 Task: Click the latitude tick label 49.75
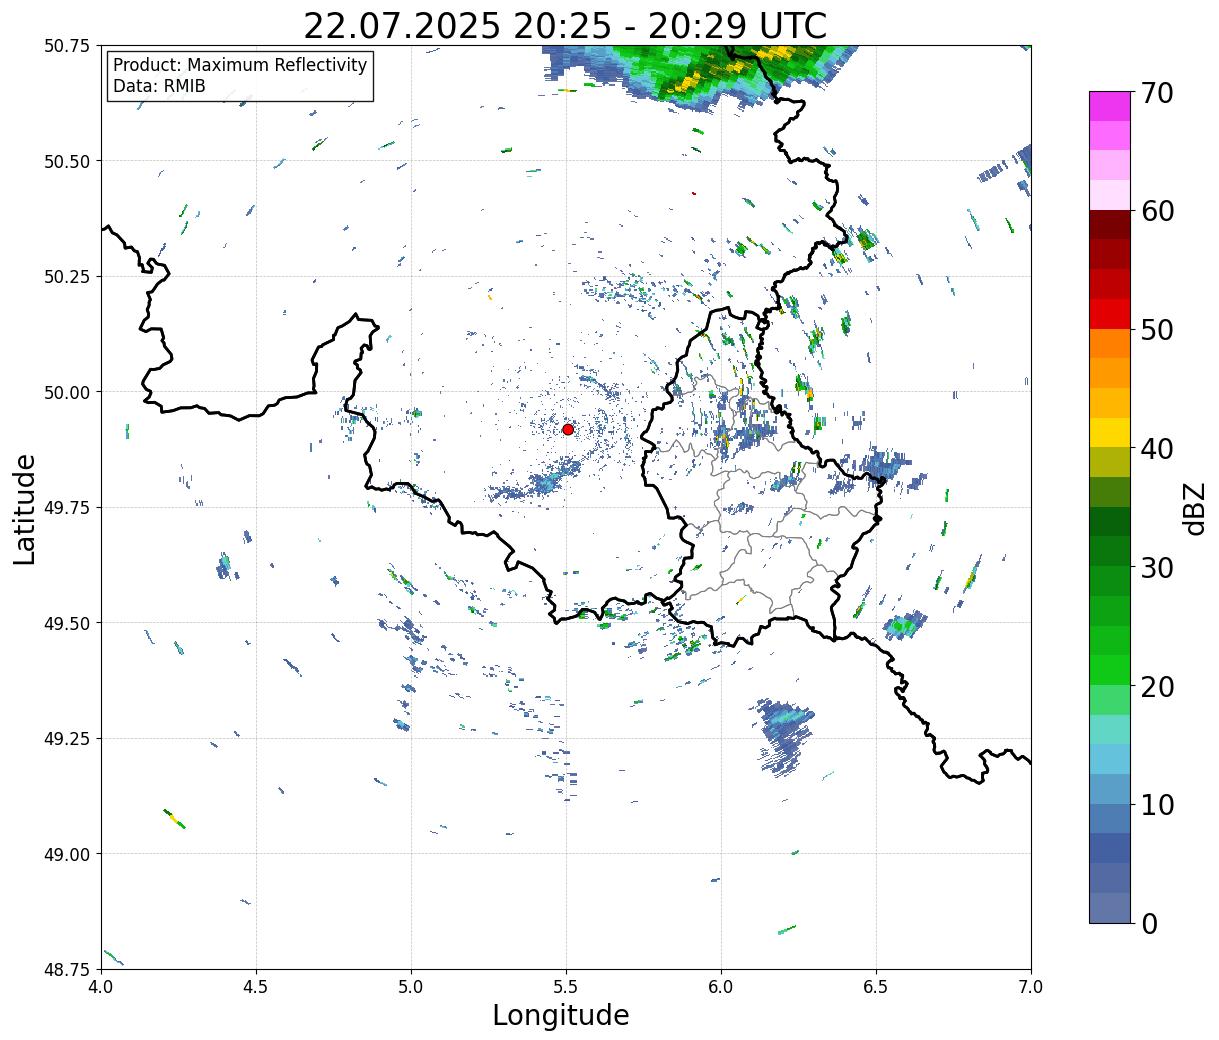point(67,508)
